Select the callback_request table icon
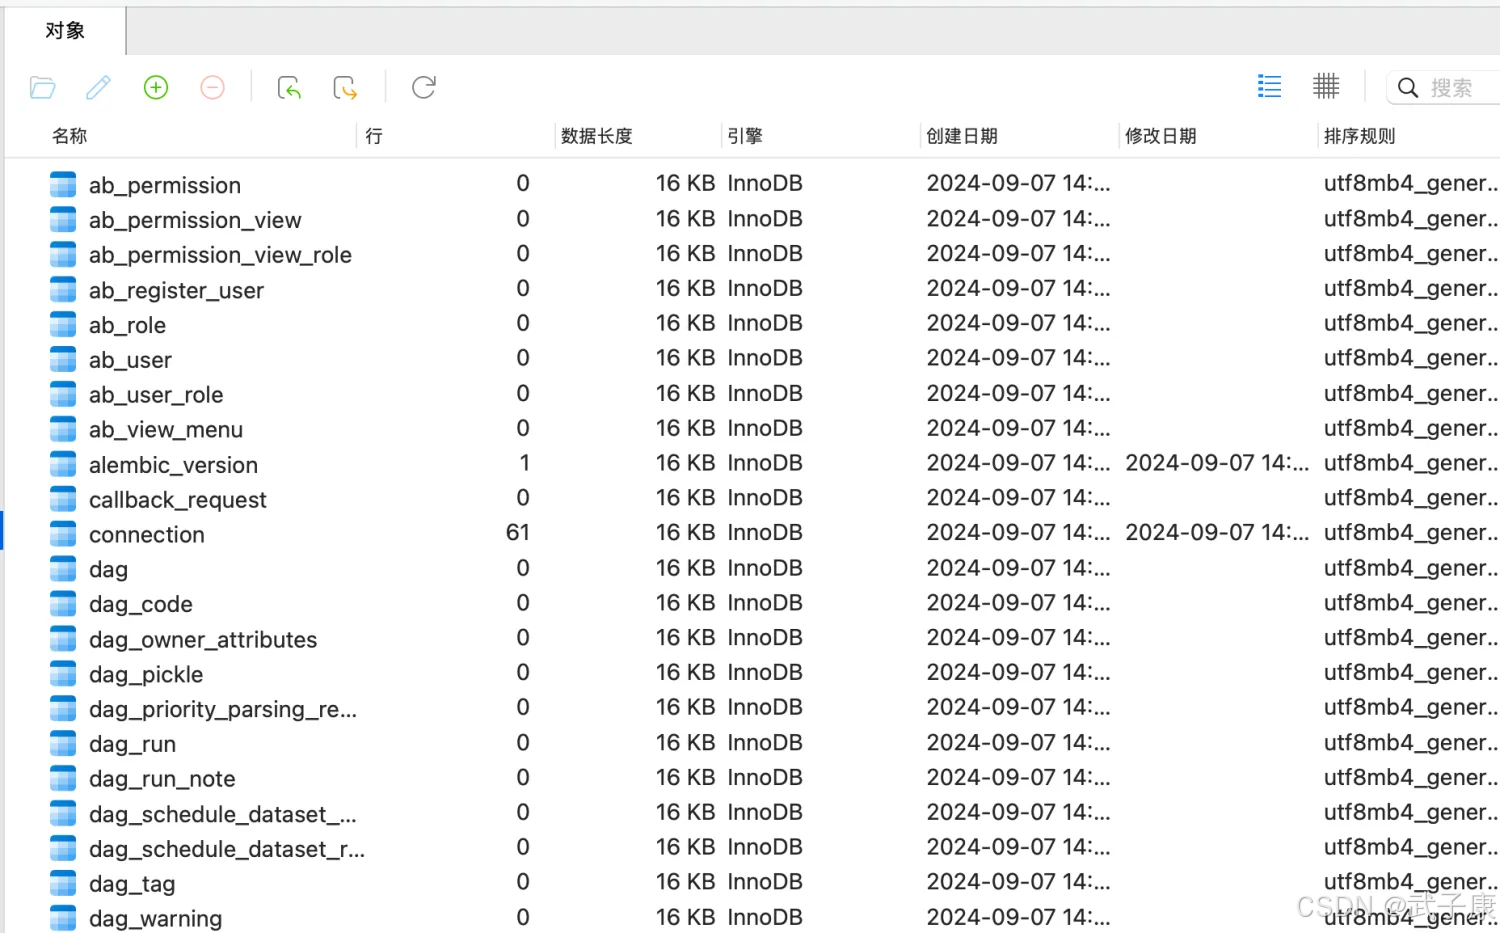 tap(63, 499)
